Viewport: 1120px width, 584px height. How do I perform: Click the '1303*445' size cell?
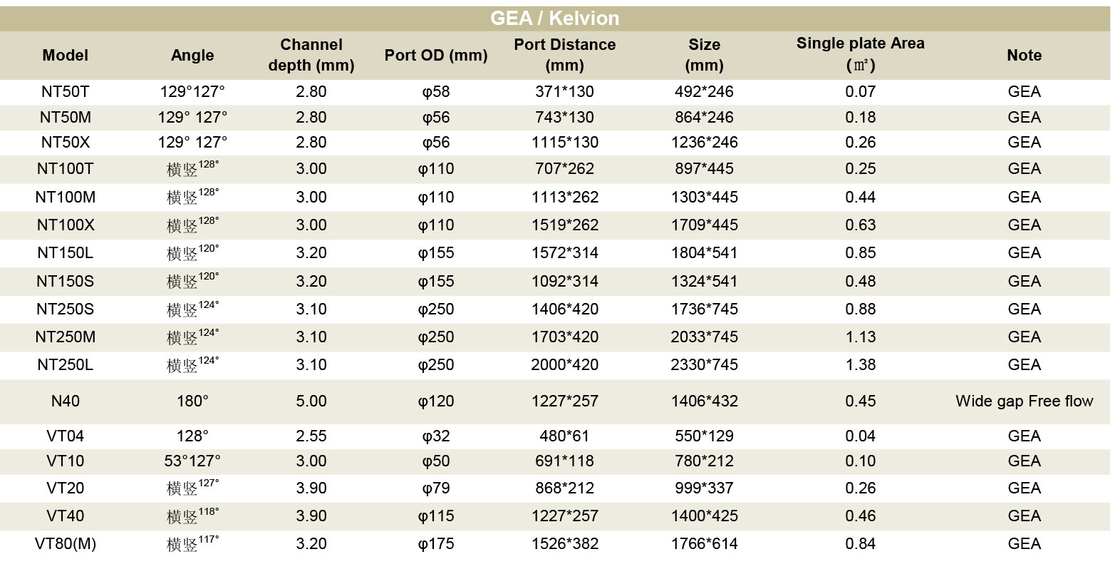click(704, 197)
